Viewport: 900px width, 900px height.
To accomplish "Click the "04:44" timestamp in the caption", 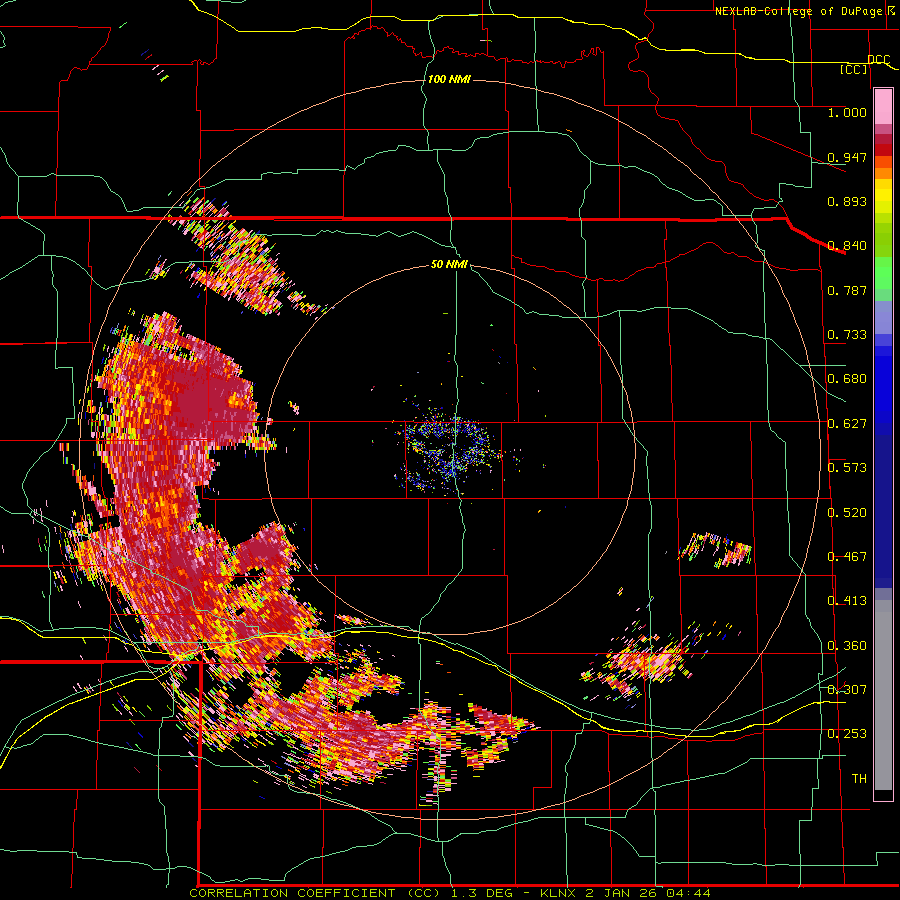I will [x=688, y=893].
